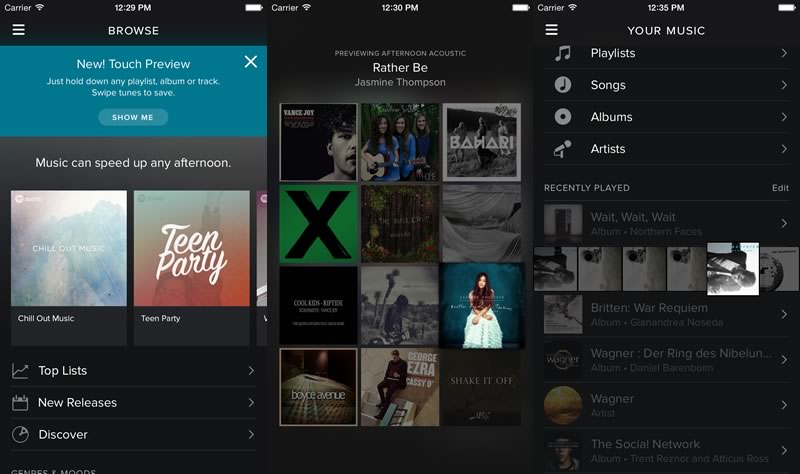Open hamburger menu on Browse screen

pos(18,30)
